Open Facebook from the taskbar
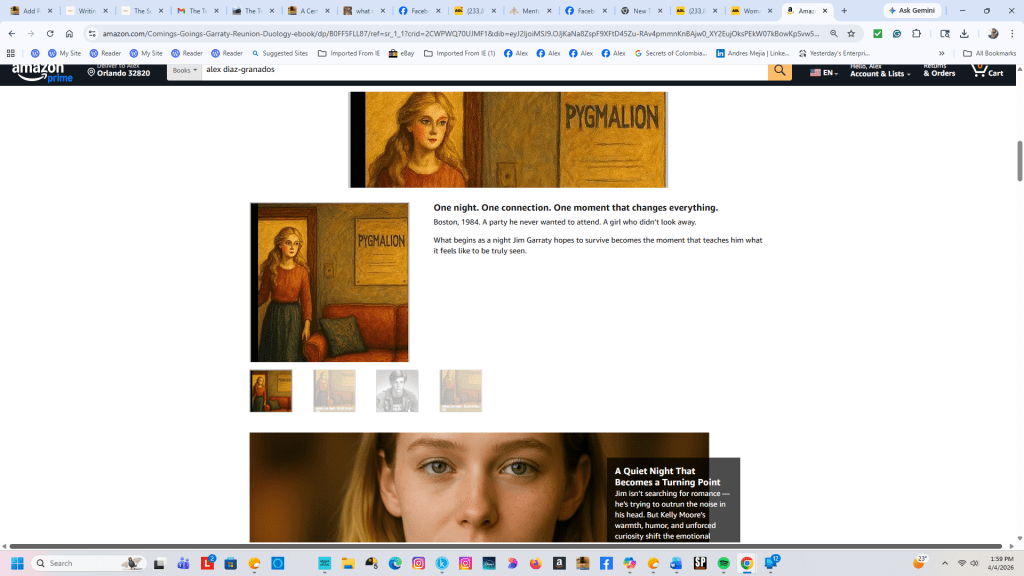 (x=606, y=563)
